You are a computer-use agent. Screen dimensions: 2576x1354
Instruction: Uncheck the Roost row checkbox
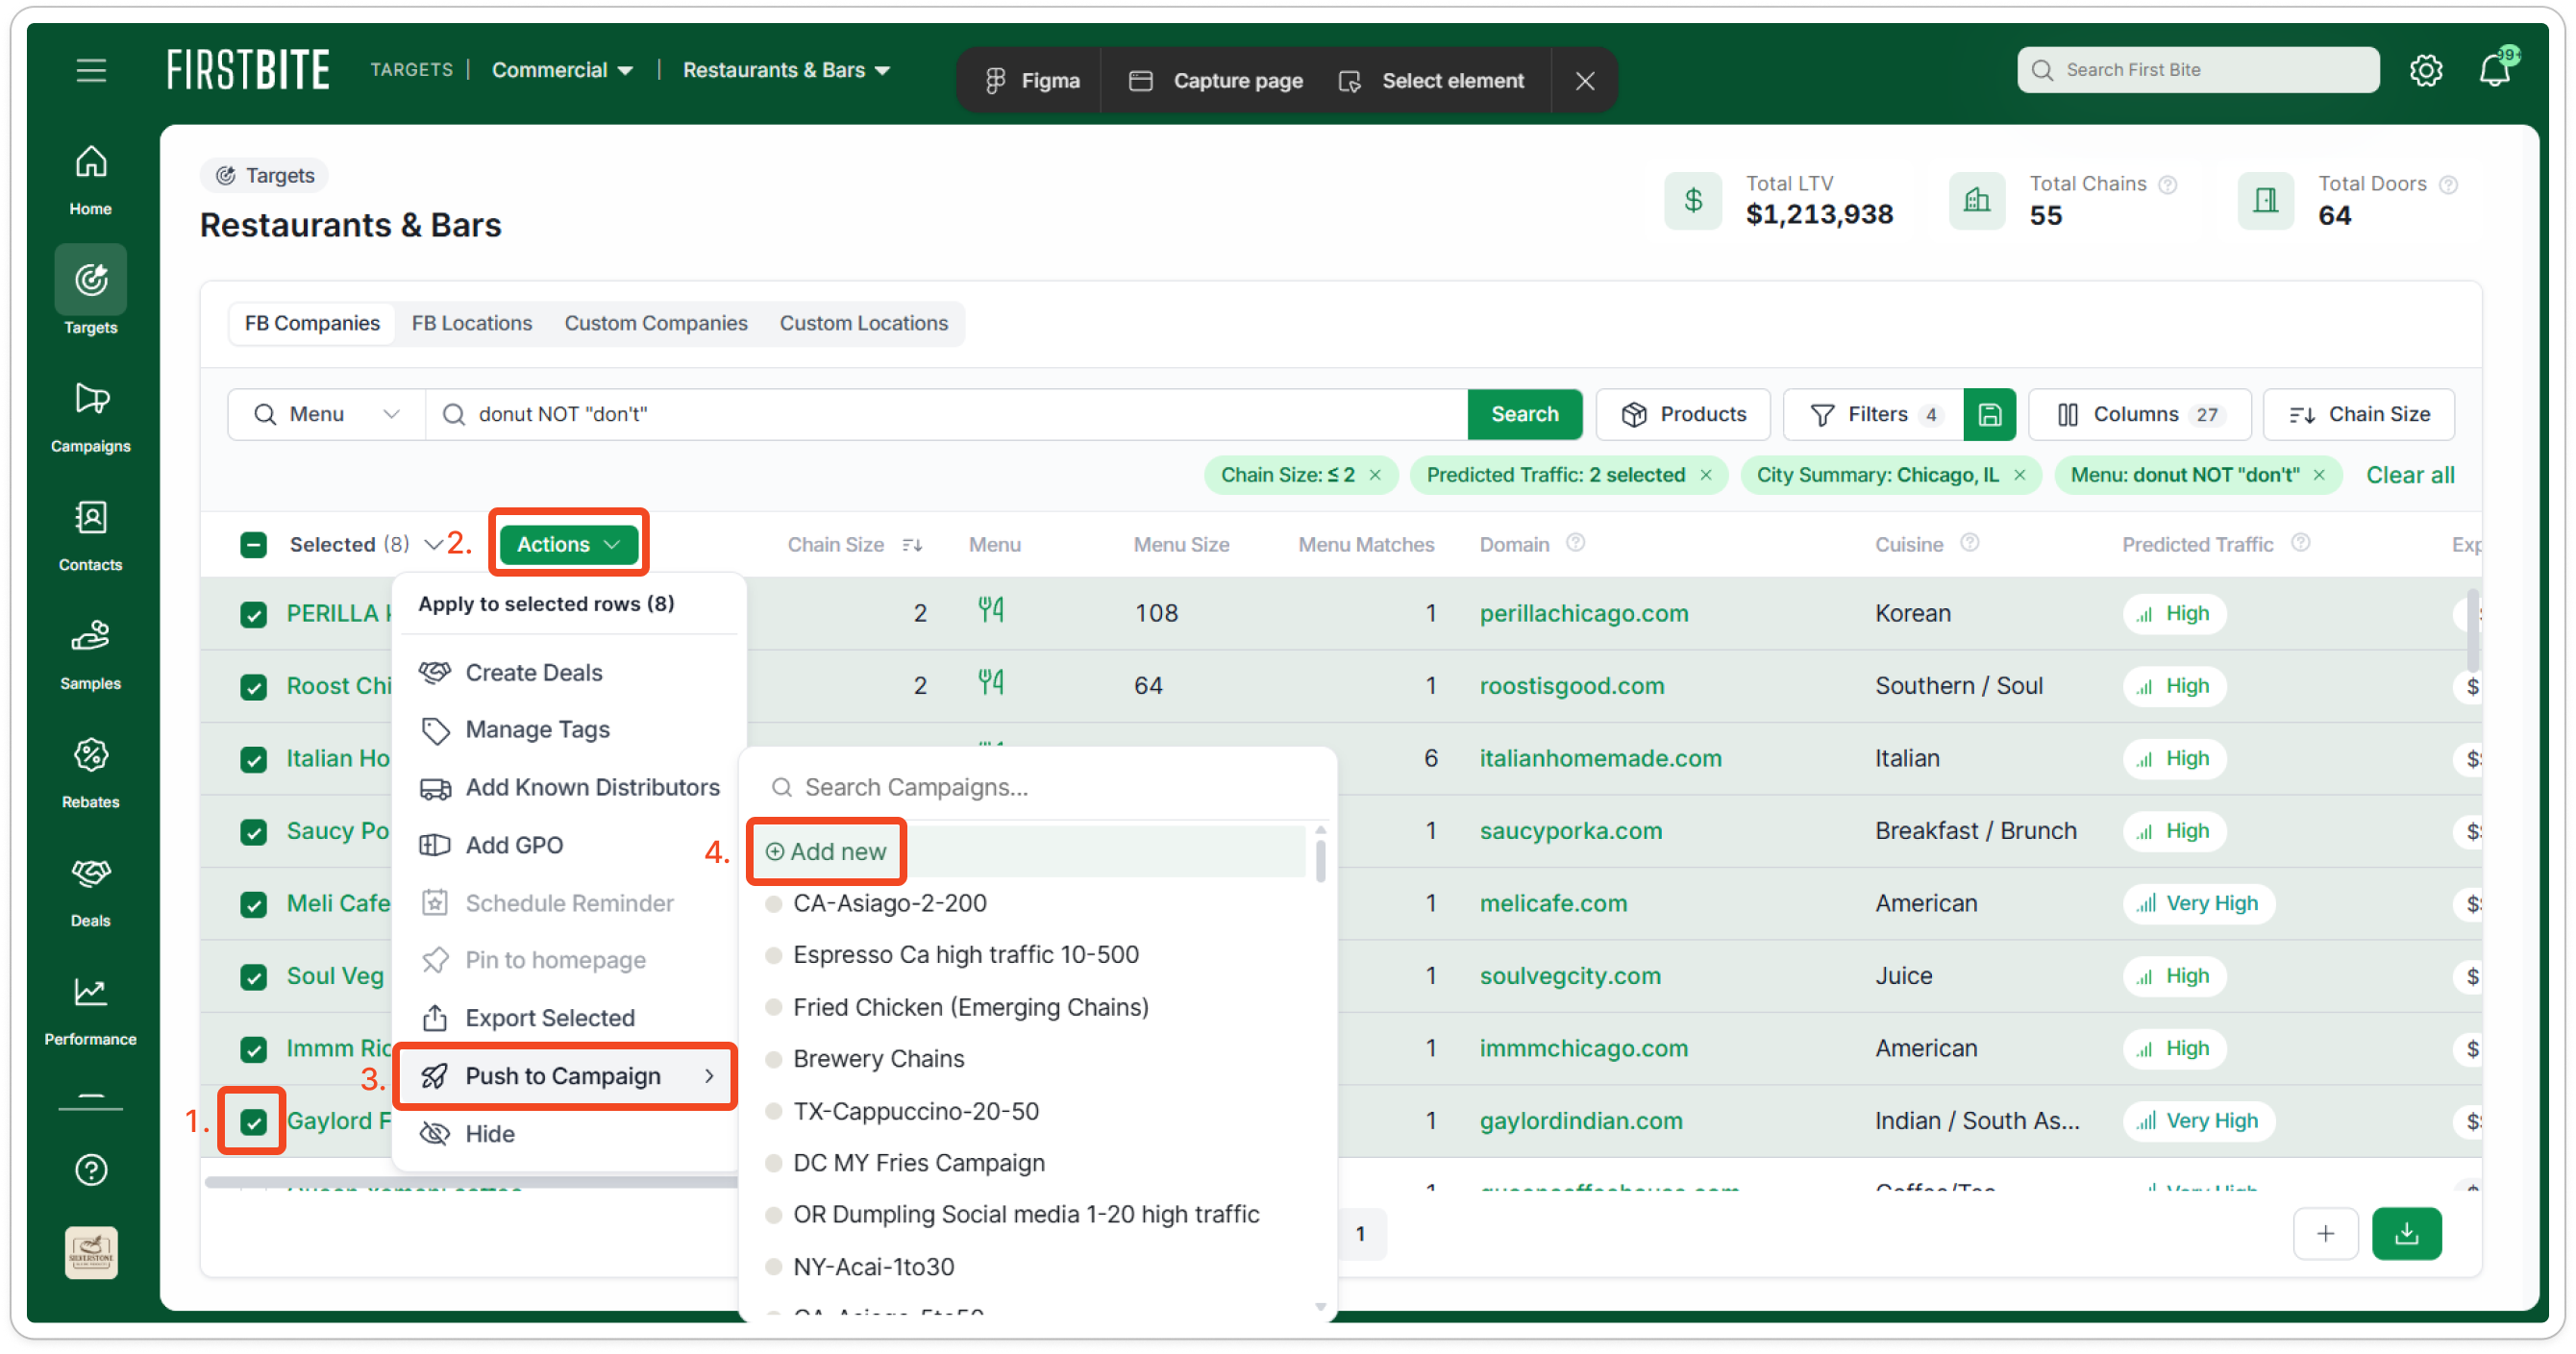click(253, 687)
